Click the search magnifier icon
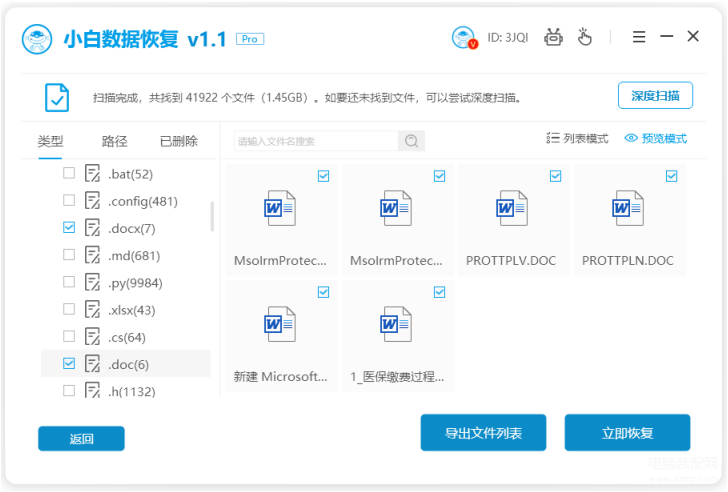 [x=411, y=141]
